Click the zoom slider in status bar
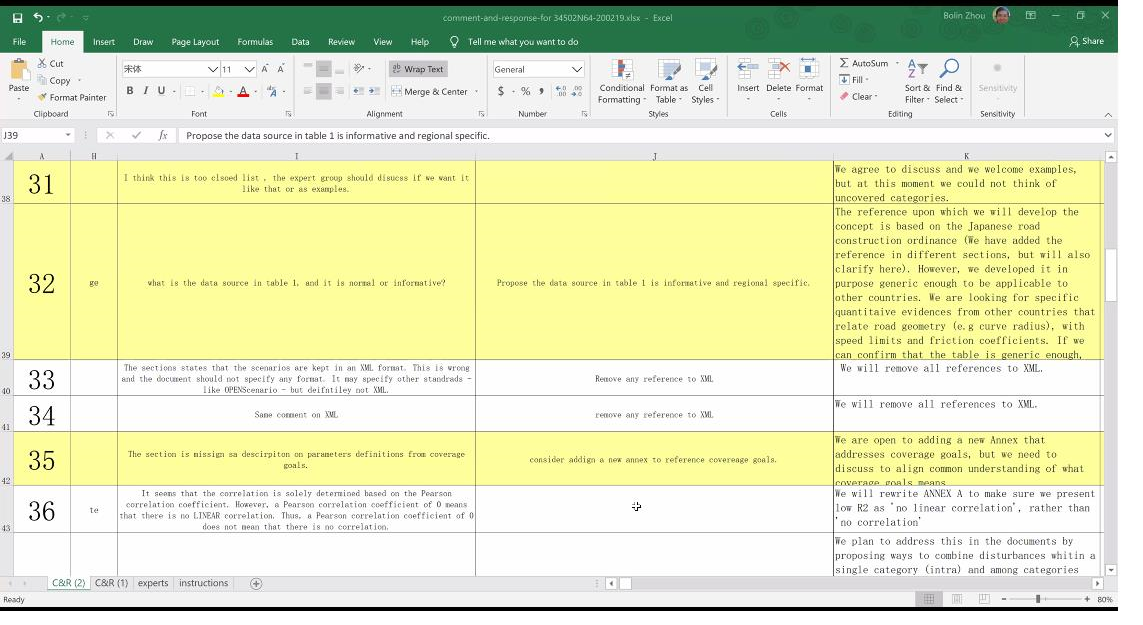 (x=1038, y=599)
